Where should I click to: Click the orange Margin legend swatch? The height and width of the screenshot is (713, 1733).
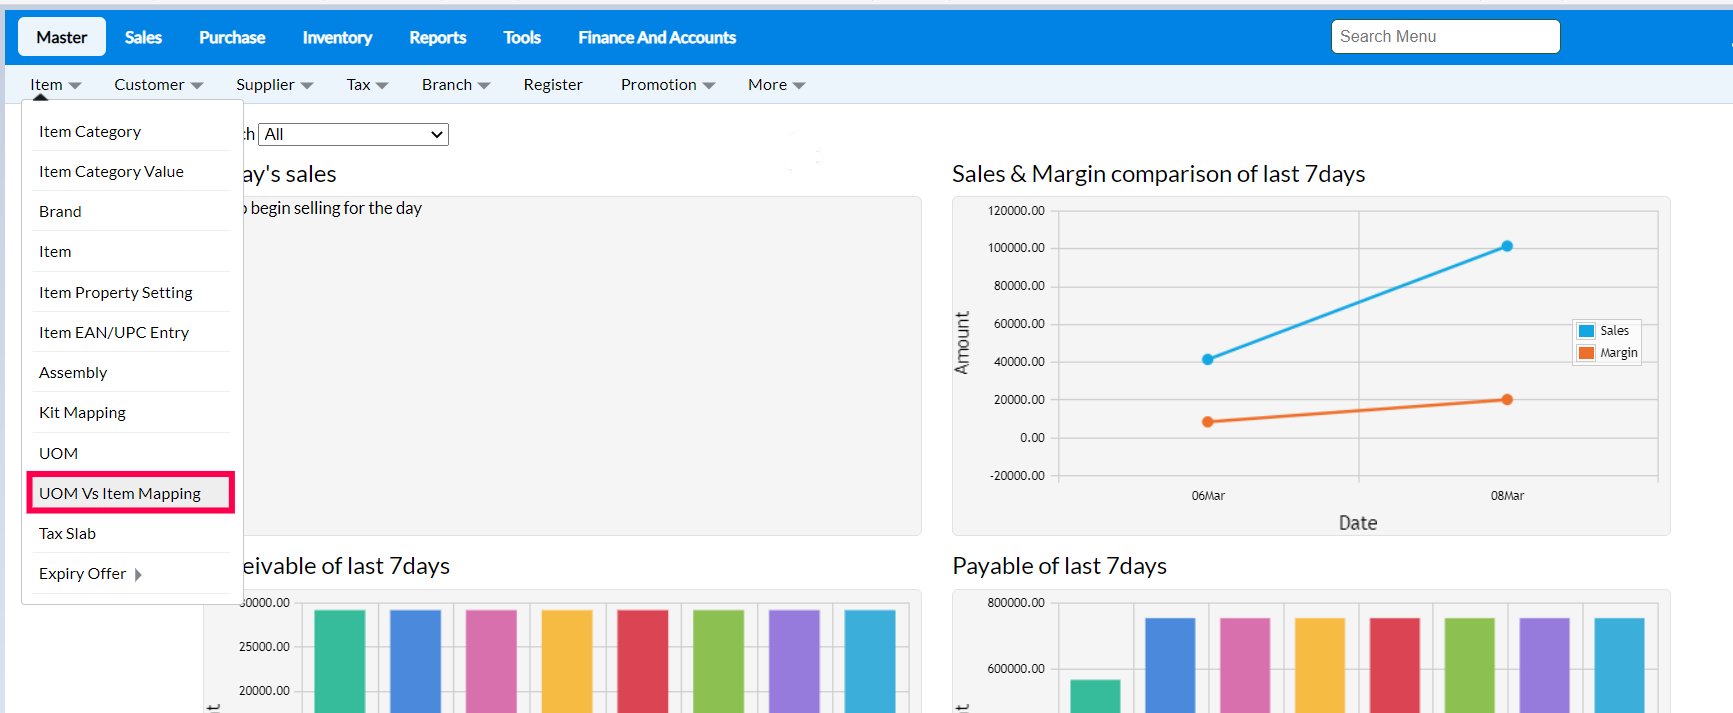click(x=1586, y=353)
